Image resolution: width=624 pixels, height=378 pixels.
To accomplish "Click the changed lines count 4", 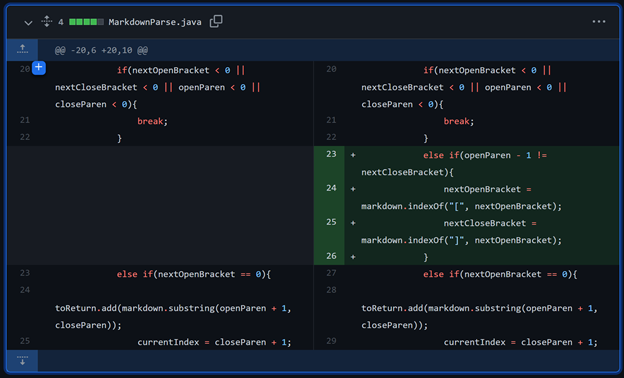I will tap(60, 22).
